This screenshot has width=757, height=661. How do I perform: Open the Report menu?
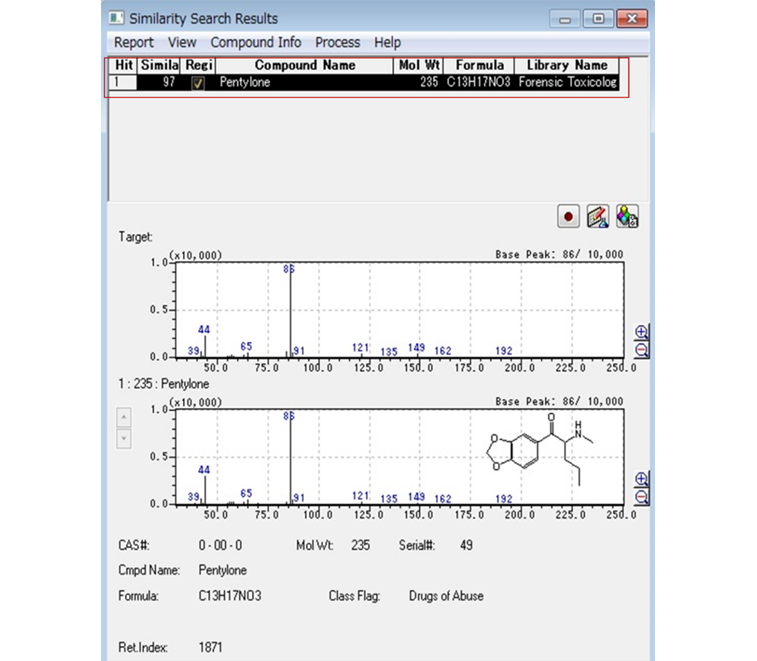pos(134,42)
